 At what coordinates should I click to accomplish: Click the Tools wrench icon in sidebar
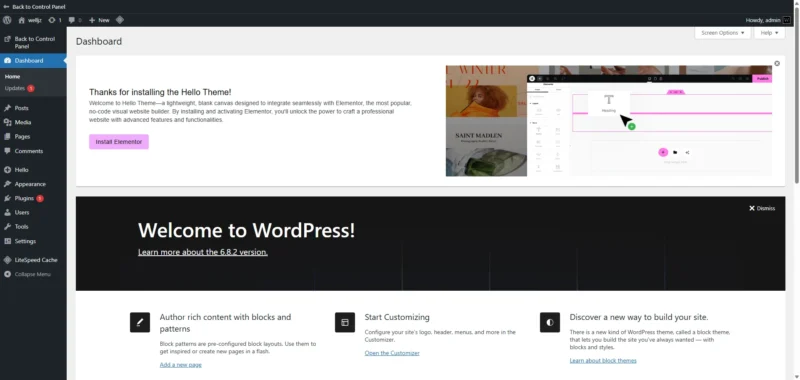coord(7,226)
